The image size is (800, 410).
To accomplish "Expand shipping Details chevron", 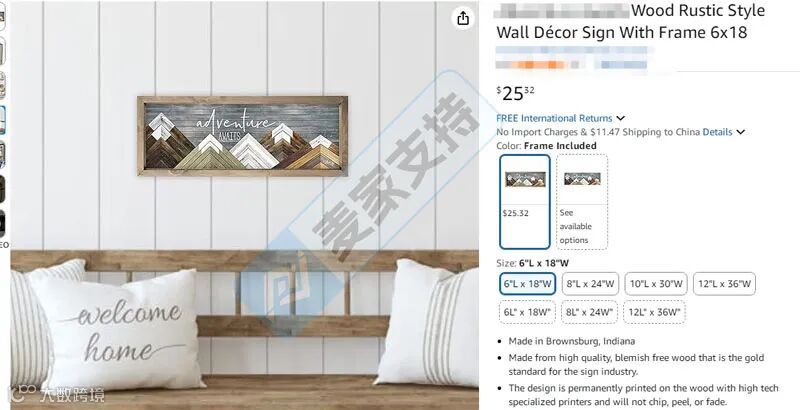I will [740, 132].
